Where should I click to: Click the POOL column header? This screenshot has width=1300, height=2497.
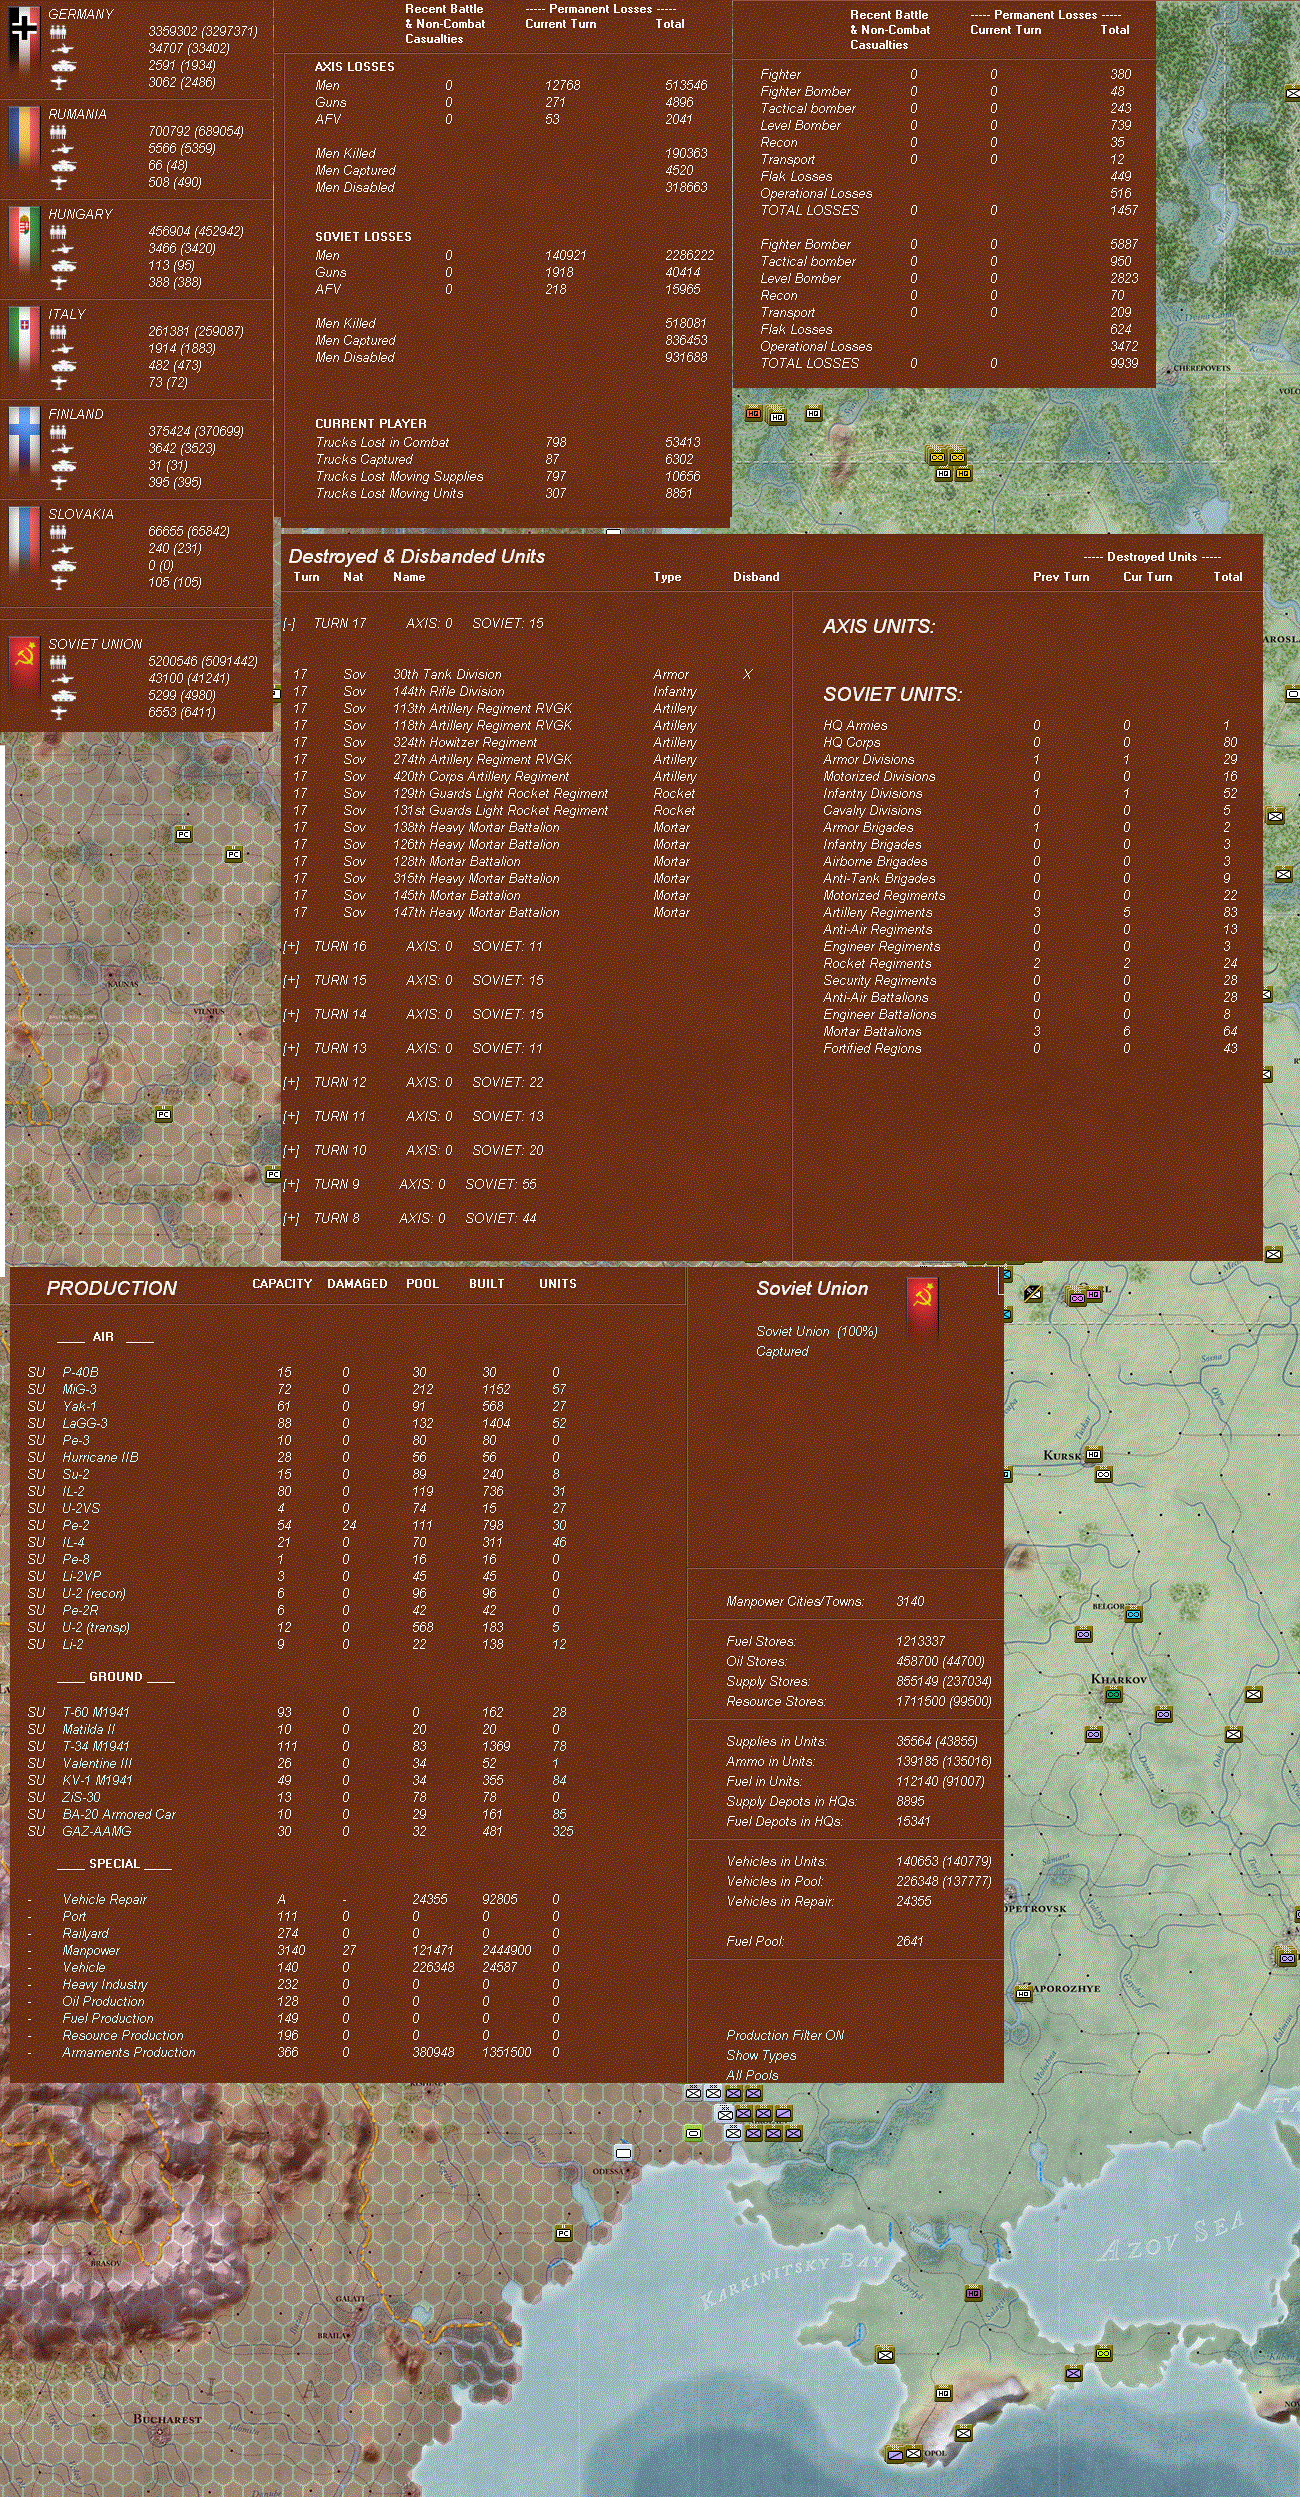pyautogui.click(x=422, y=1284)
